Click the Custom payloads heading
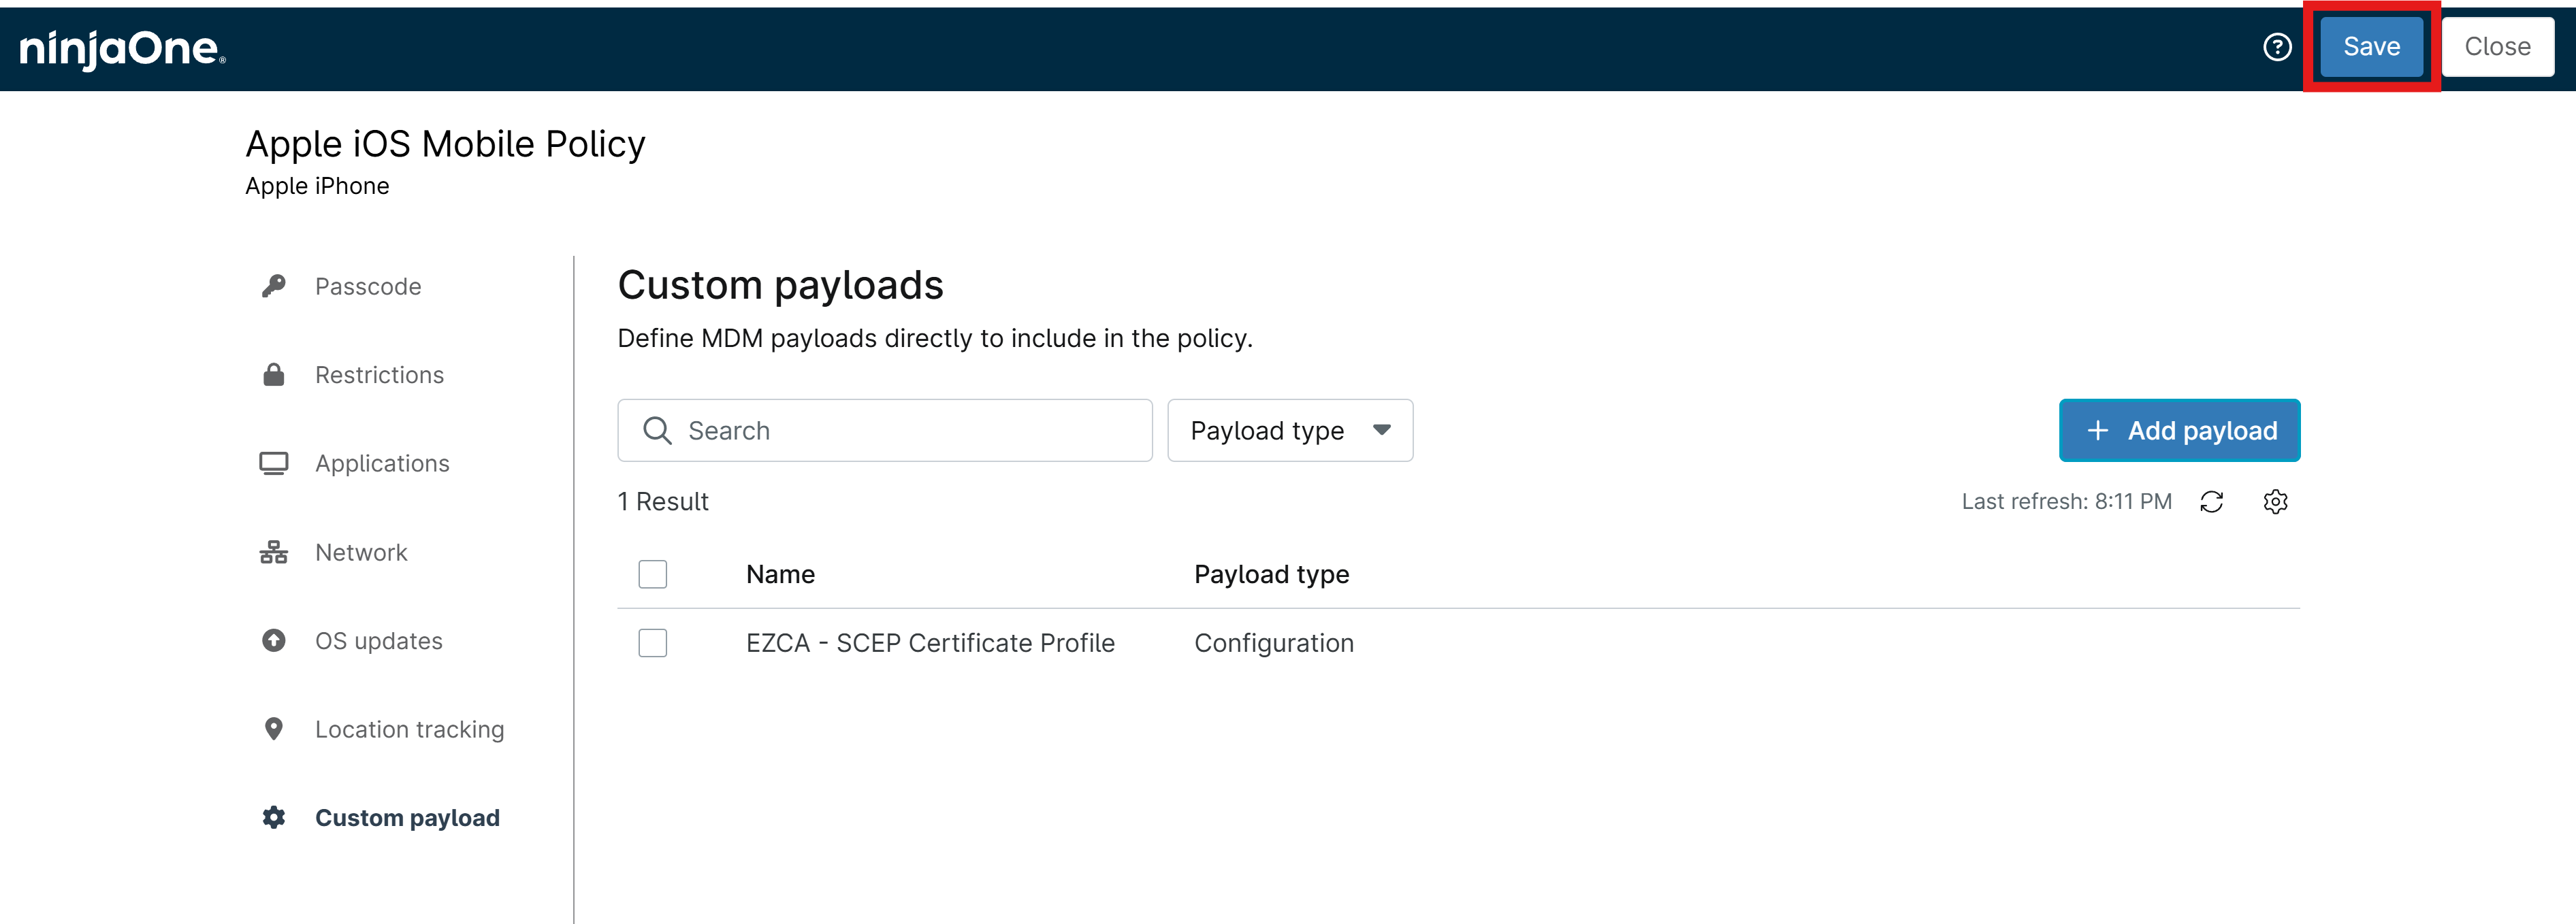The image size is (2576, 924). tap(780, 285)
